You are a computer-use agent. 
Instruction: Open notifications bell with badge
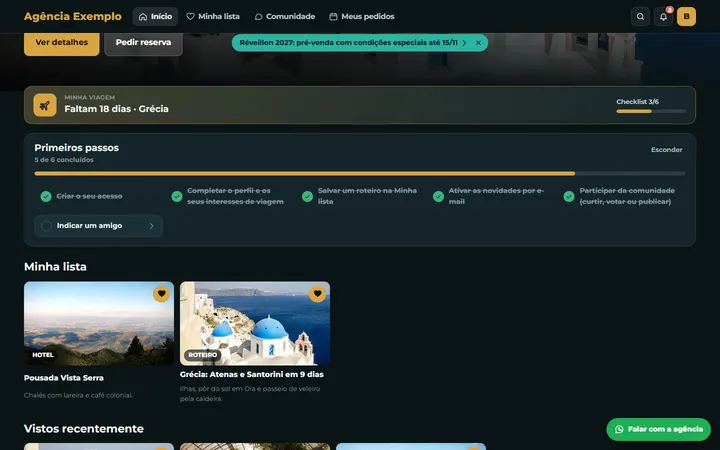click(664, 17)
